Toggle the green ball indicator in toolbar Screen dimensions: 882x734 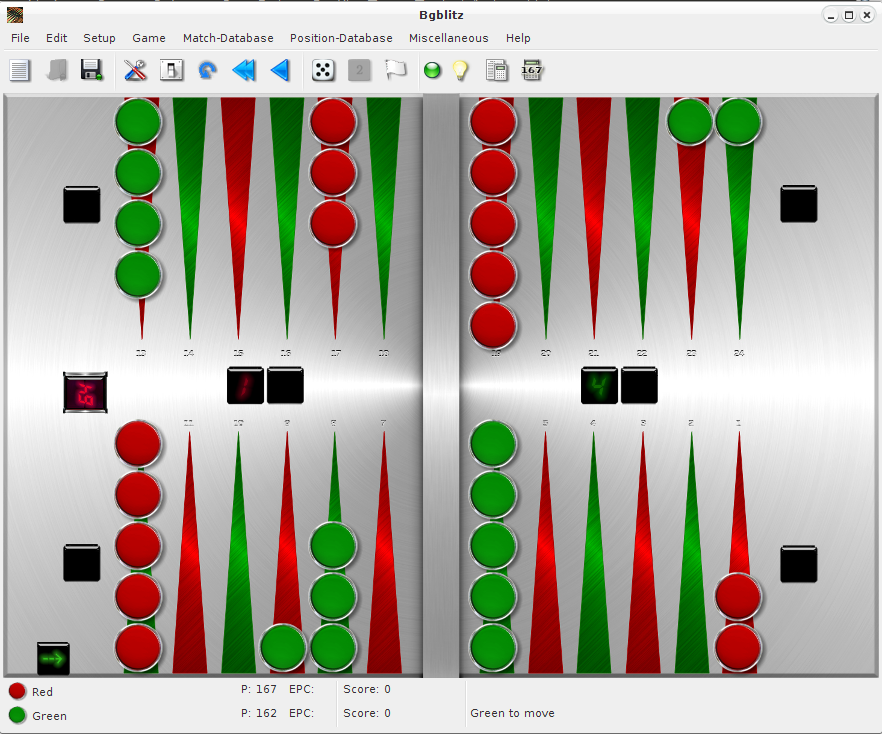pyautogui.click(x=432, y=70)
